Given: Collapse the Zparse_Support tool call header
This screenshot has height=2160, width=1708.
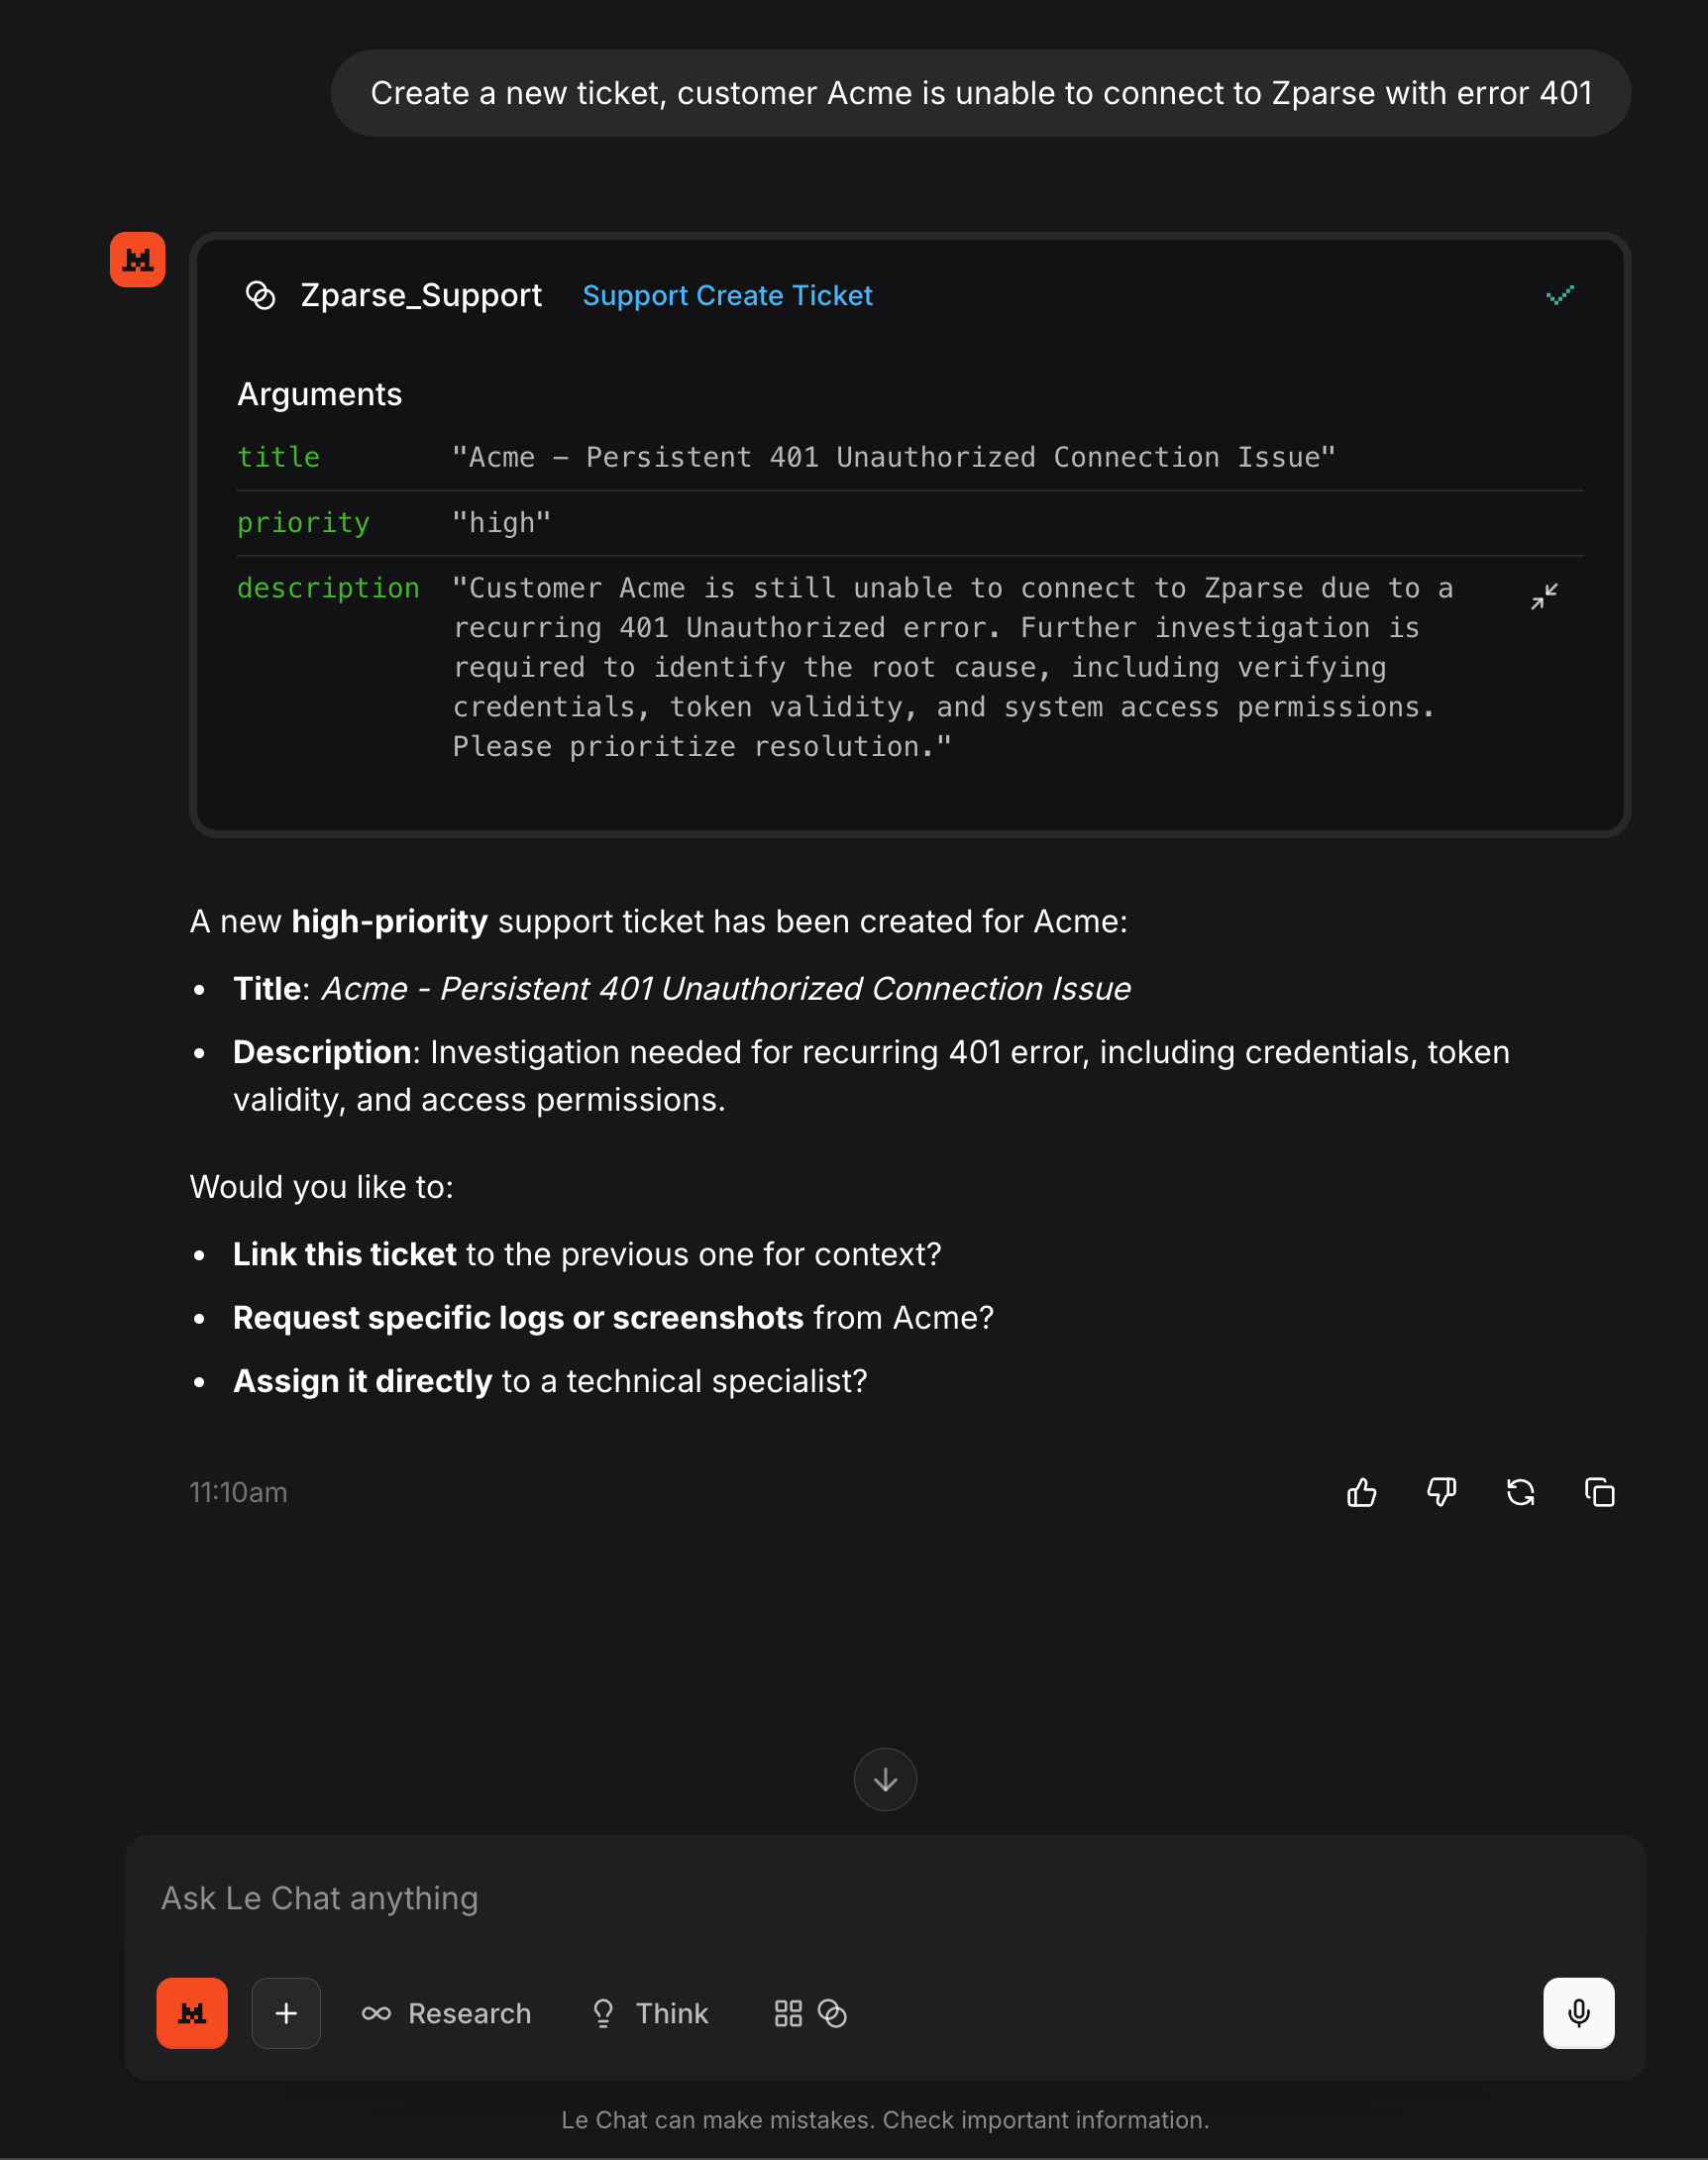Looking at the screenshot, I should pos(421,295).
